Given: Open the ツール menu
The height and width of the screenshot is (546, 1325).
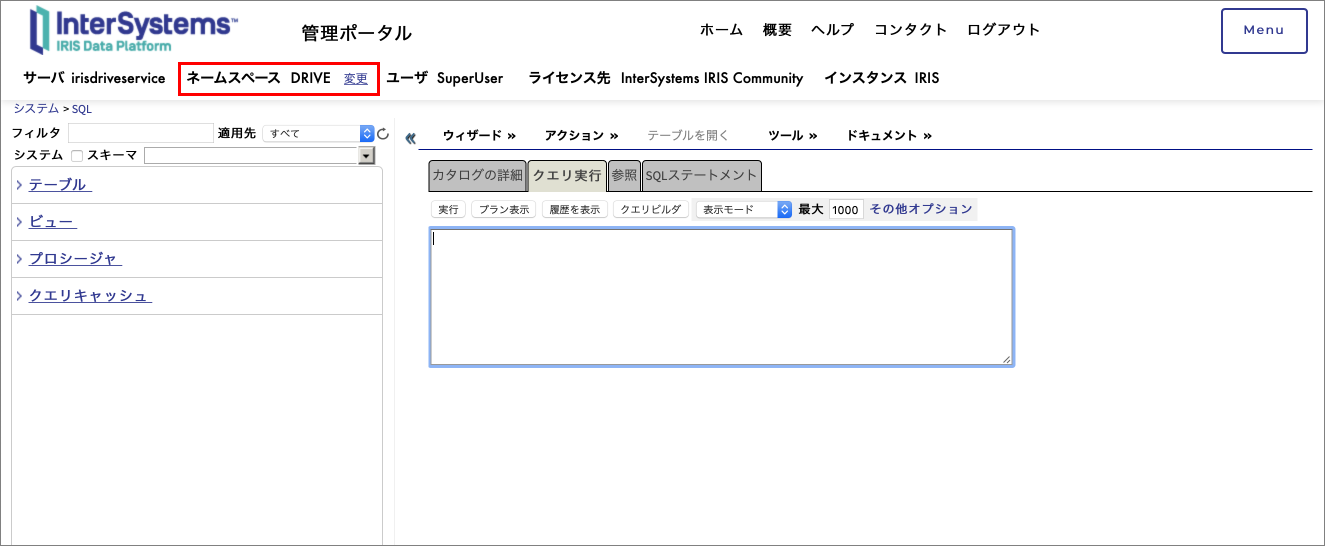Looking at the screenshot, I should (x=792, y=135).
